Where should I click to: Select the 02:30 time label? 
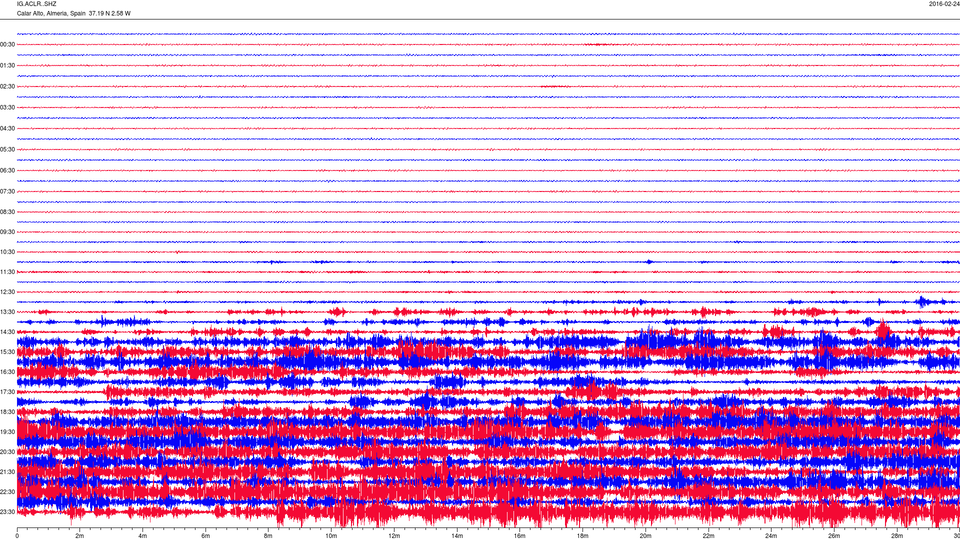[7, 87]
